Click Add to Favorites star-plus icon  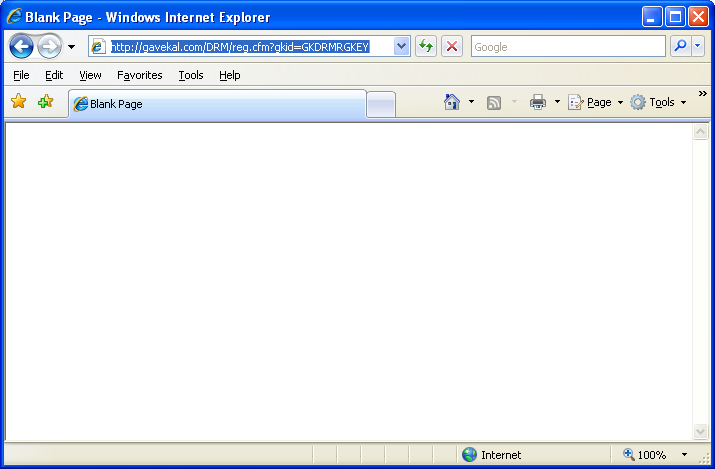click(x=46, y=101)
